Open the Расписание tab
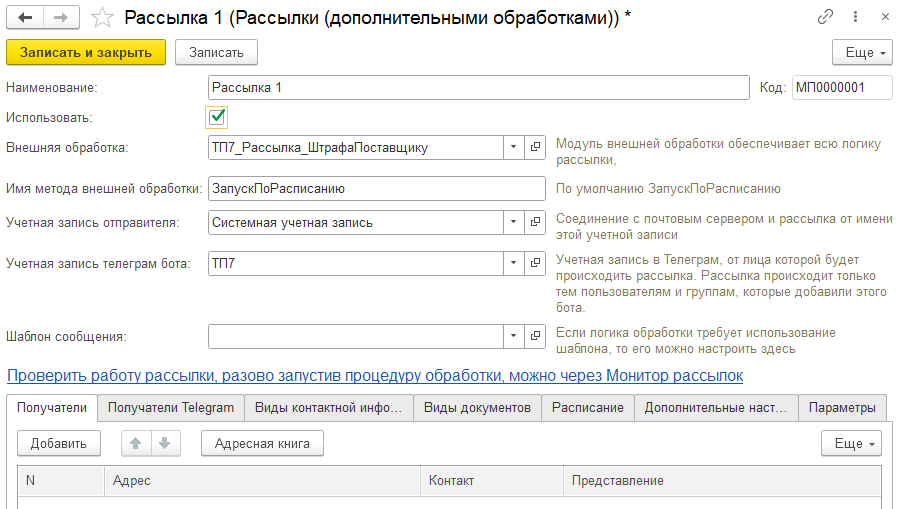Screen dimensions: 899x509 [588, 407]
